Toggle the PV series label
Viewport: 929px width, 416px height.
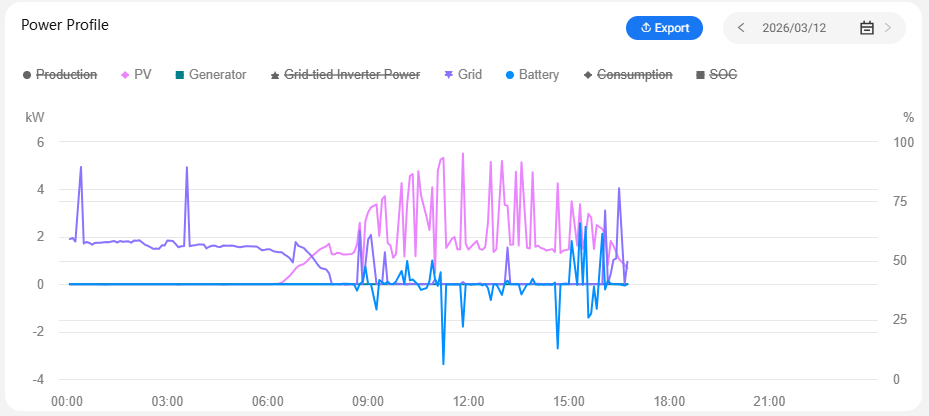[142, 75]
